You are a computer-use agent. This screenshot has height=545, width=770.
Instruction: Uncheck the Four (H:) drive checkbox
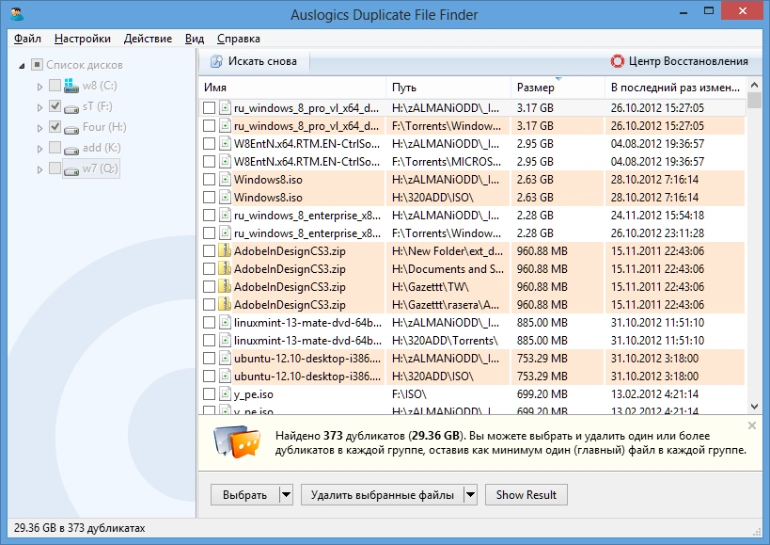(x=55, y=127)
